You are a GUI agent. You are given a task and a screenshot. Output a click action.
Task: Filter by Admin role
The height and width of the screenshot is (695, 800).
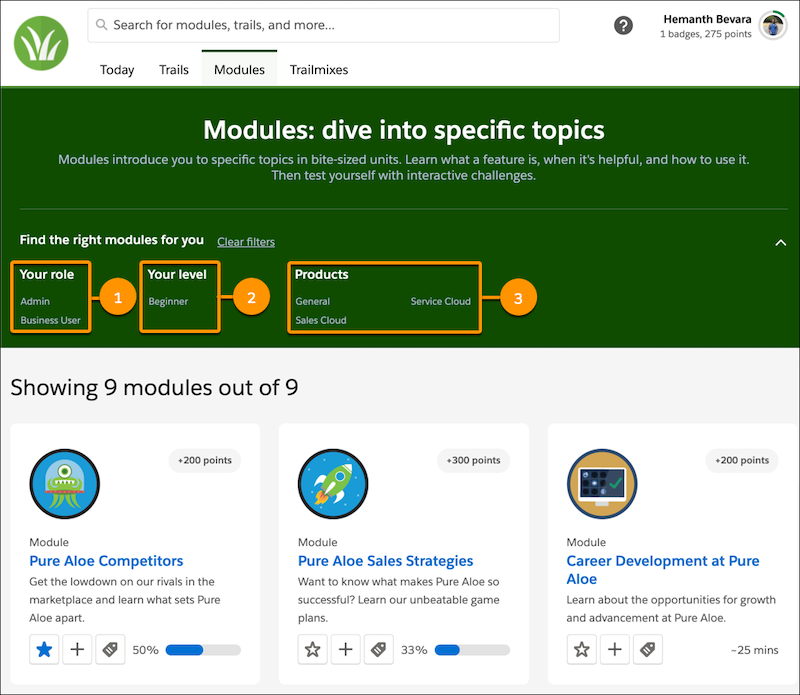35,301
